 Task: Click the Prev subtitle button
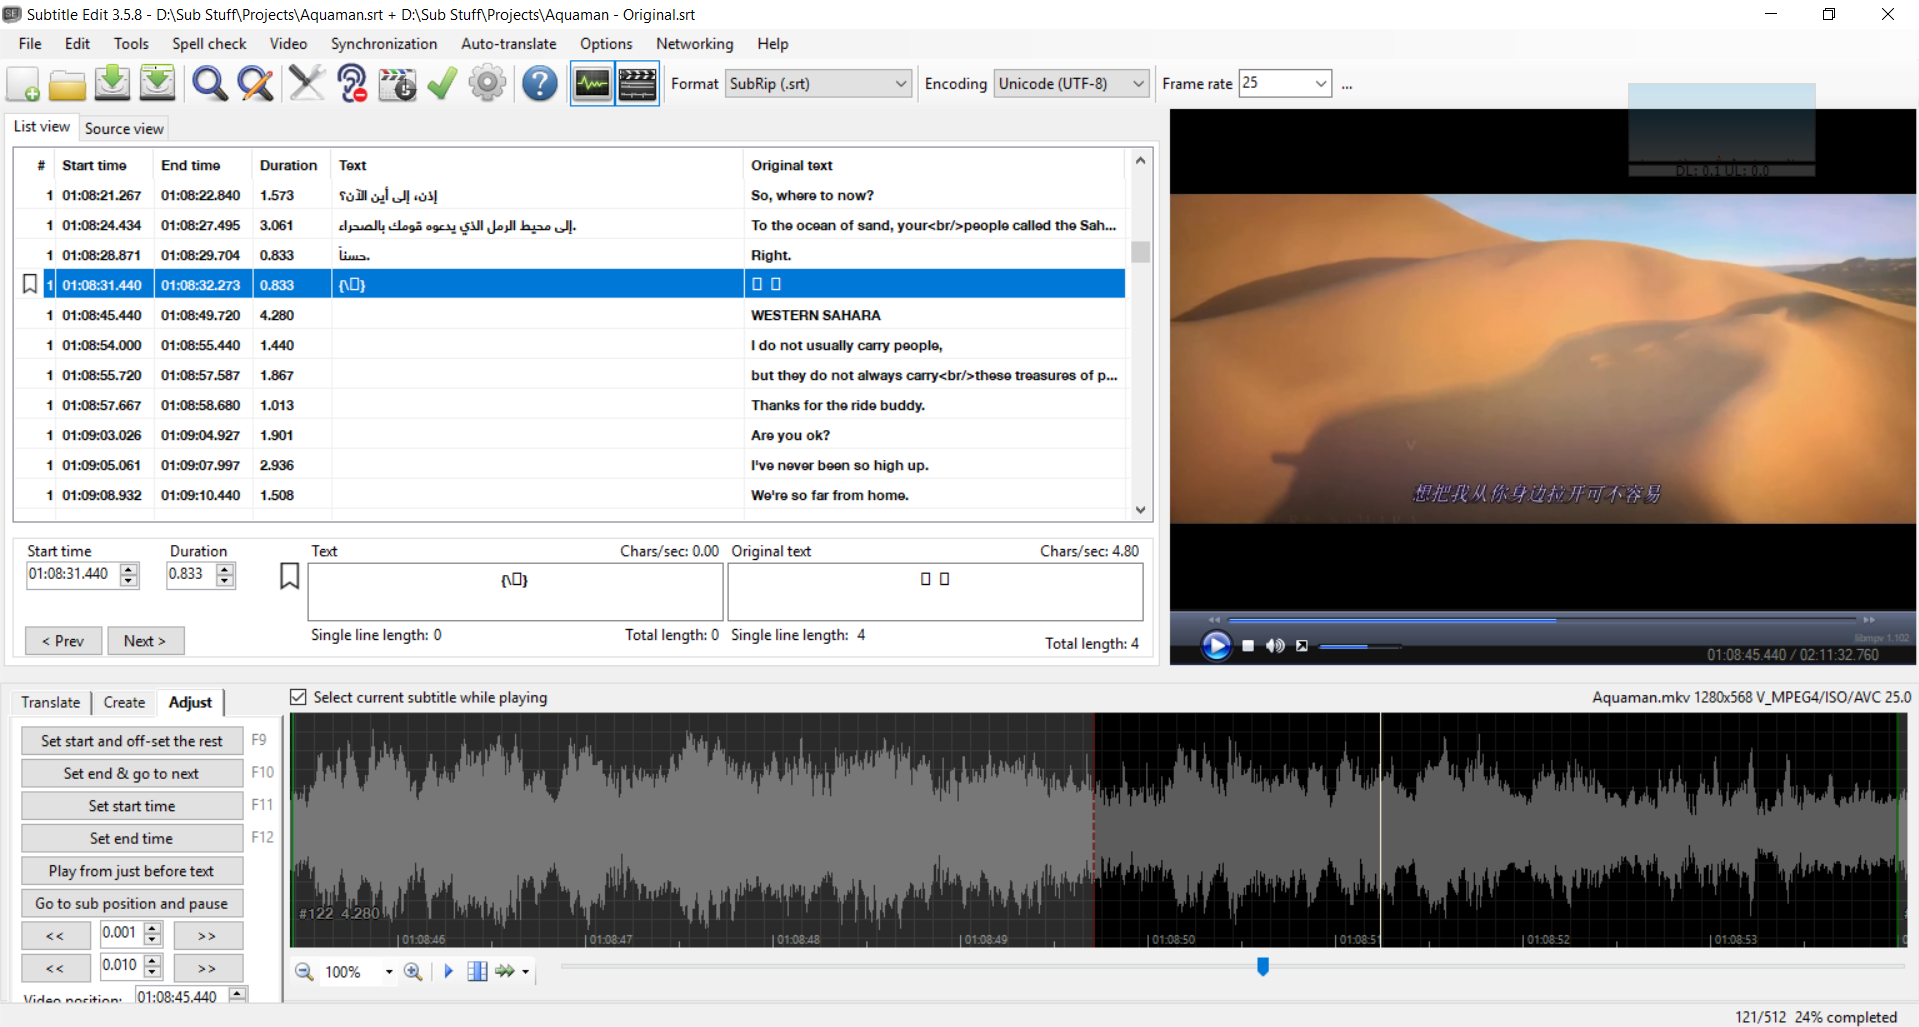(63, 641)
